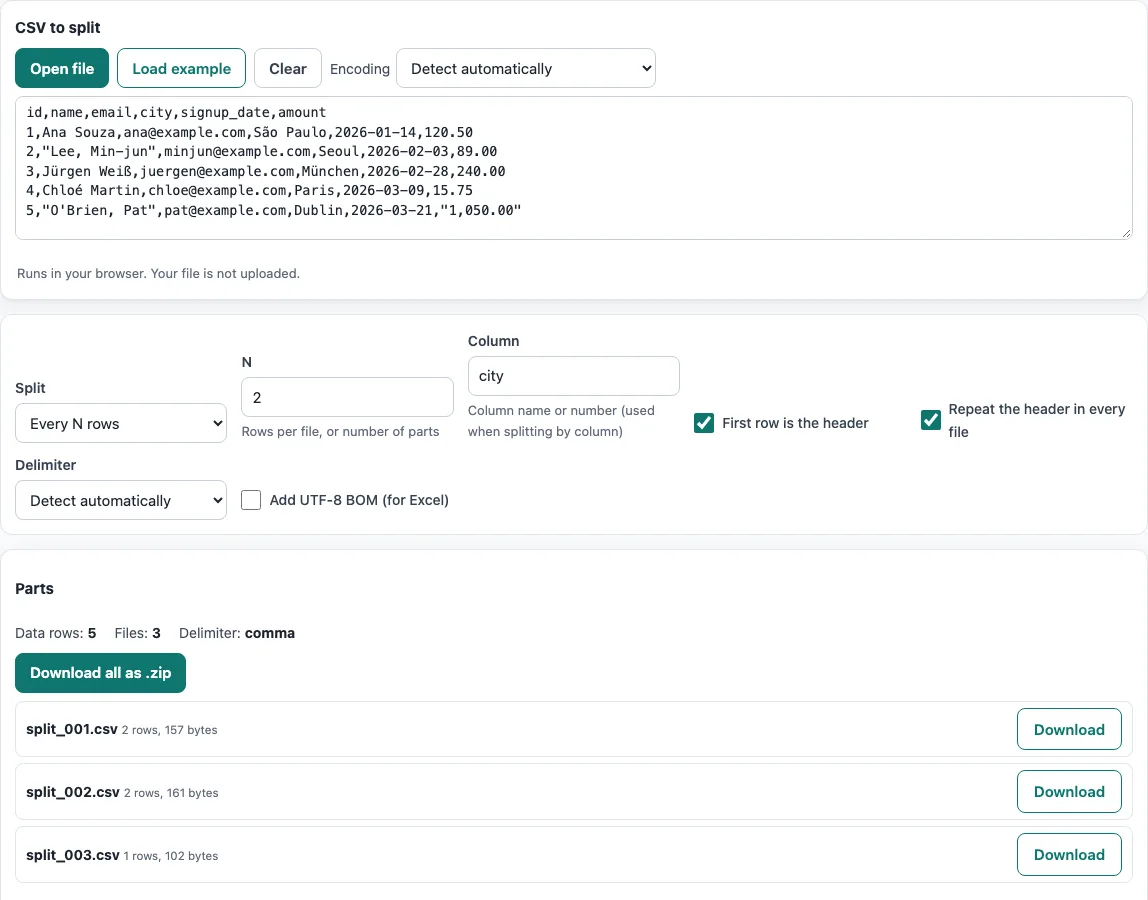The image size is (1148, 900).
Task: Click the 'CSV to split' heading
Action: [x=58, y=28]
